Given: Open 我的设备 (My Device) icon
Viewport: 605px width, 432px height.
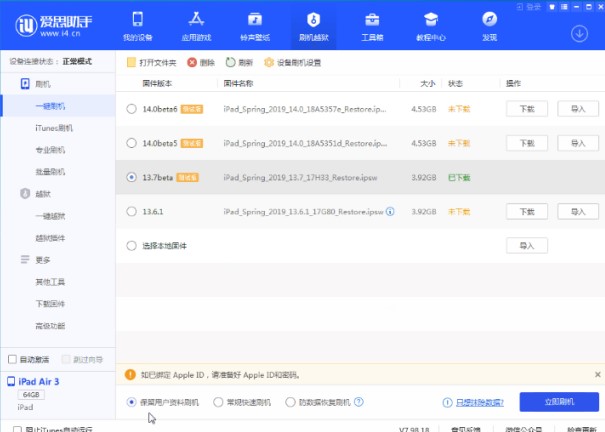Looking at the screenshot, I should coord(137,20).
